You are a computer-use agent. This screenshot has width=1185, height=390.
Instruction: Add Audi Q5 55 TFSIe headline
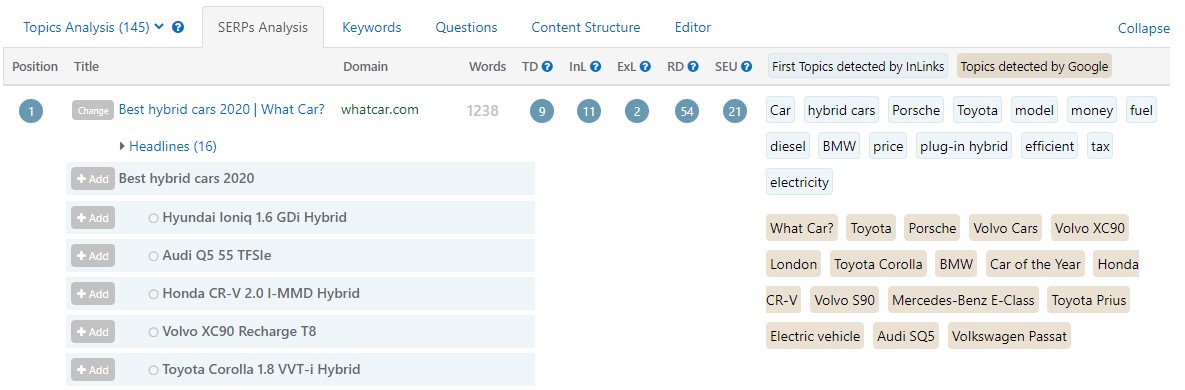point(93,255)
